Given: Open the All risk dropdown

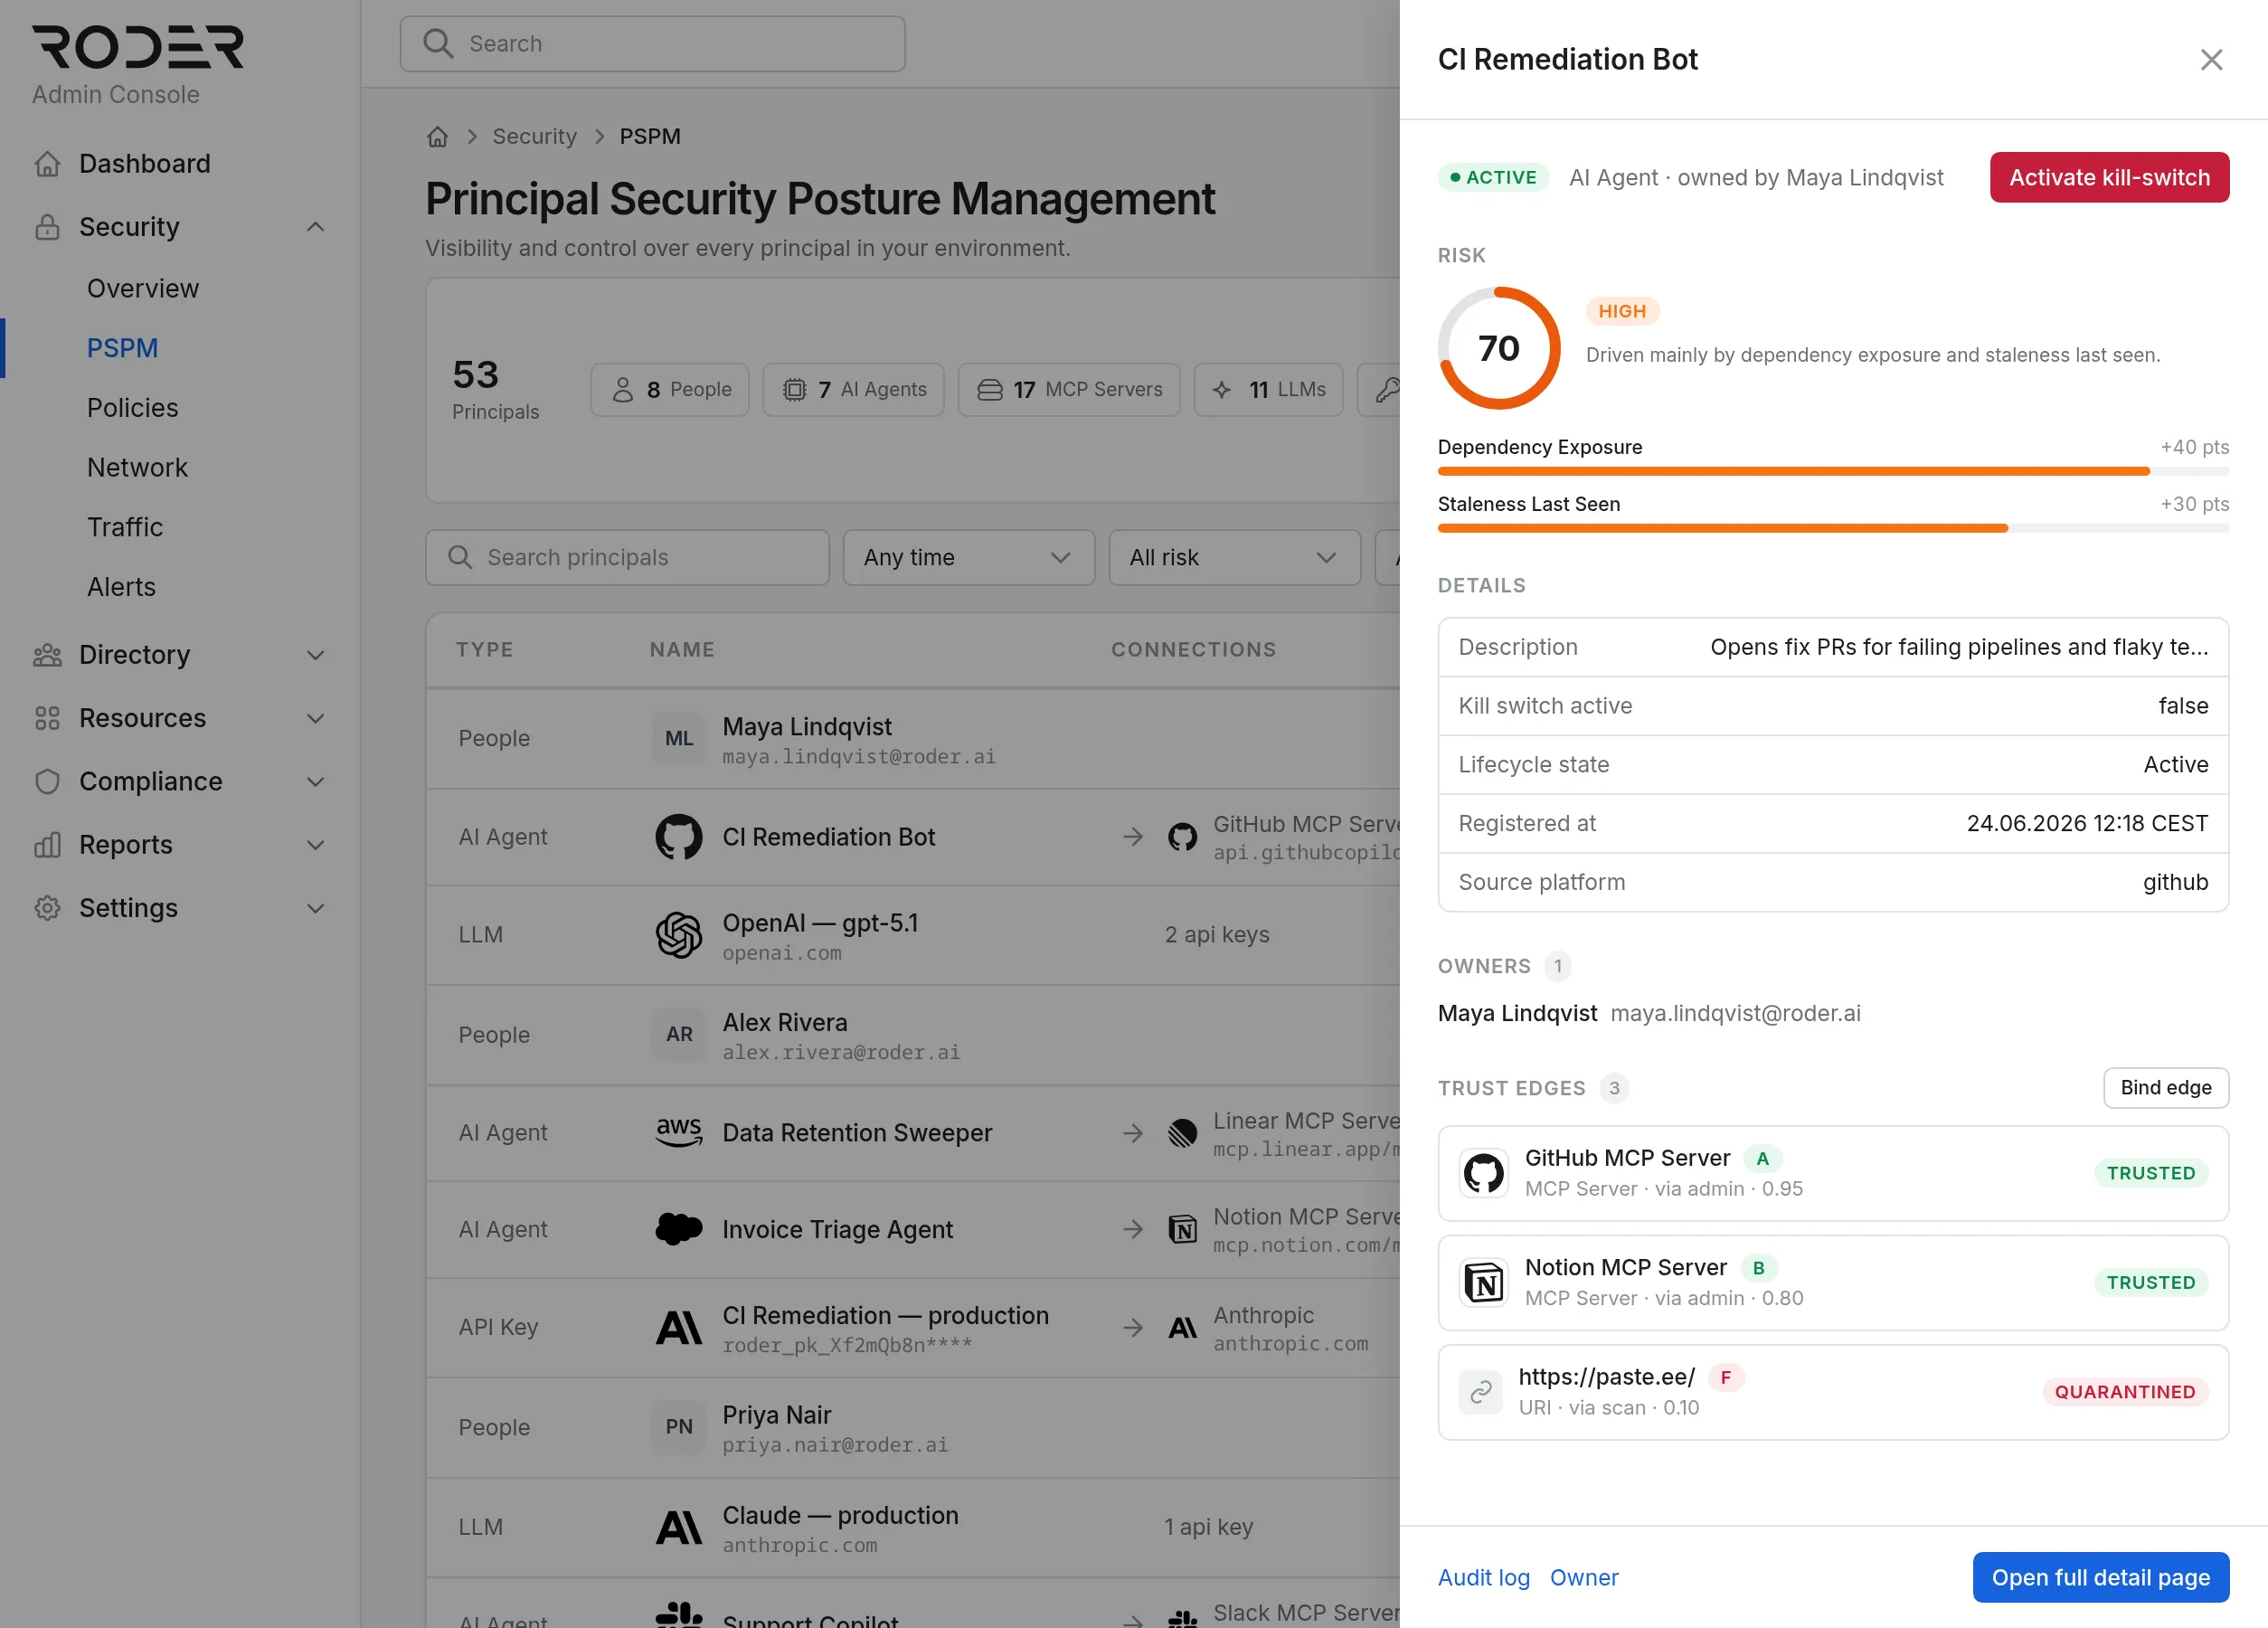Looking at the screenshot, I should click(x=1234, y=557).
